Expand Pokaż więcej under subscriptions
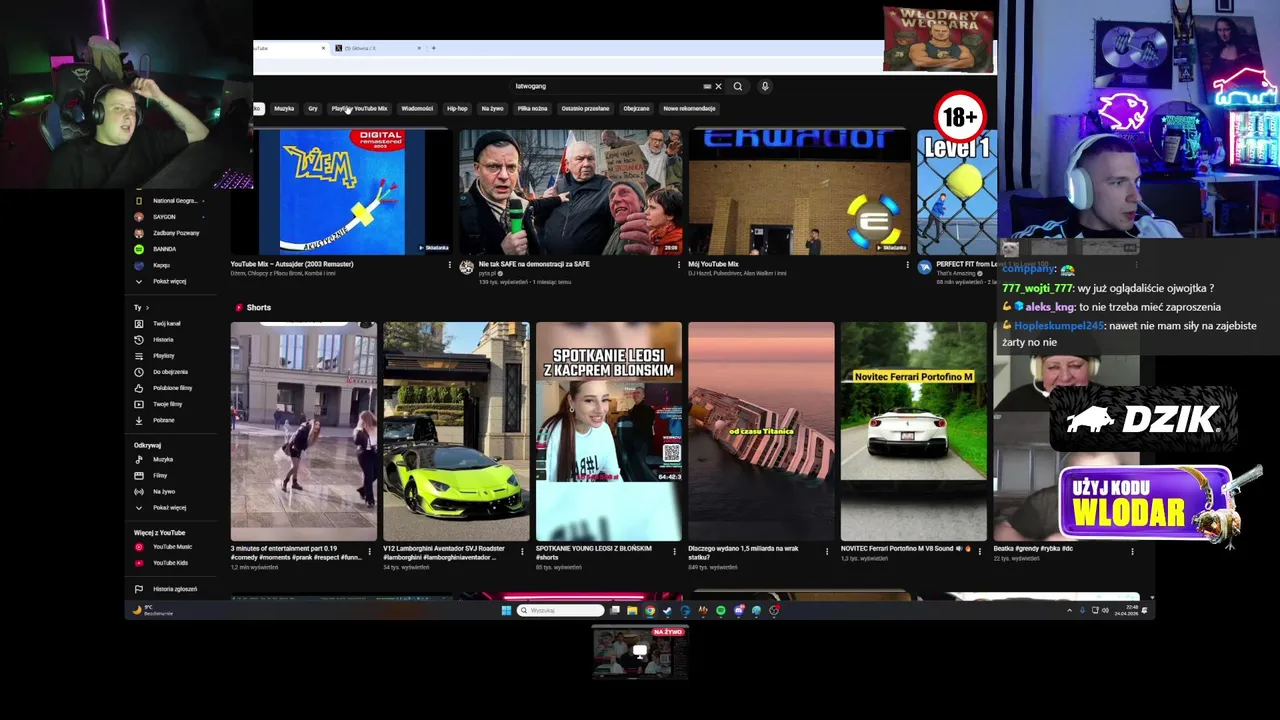Screen dimensions: 1280x720 click(169, 281)
